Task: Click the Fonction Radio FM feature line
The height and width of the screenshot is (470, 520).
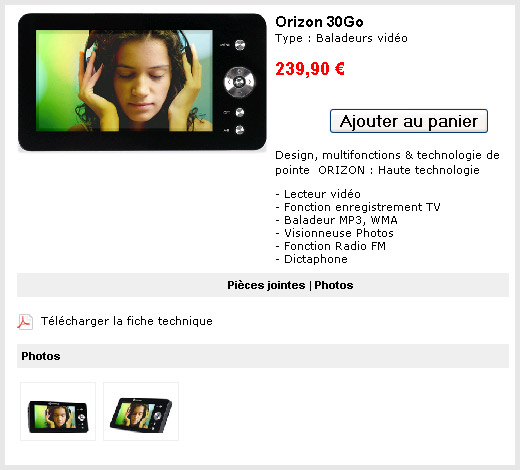Action: (x=331, y=246)
